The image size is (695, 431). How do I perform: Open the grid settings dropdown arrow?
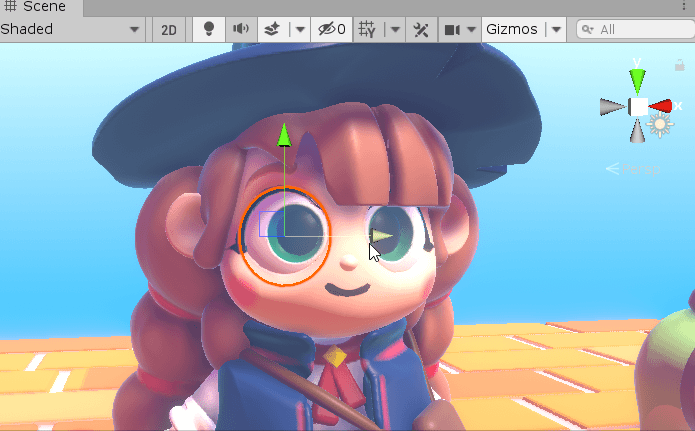(x=395, y=30)
